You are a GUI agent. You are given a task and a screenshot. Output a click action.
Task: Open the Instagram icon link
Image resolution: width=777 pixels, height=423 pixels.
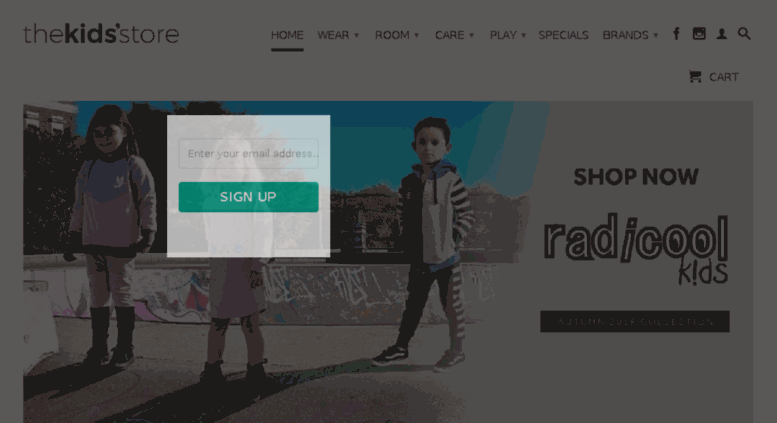(699, 34)
